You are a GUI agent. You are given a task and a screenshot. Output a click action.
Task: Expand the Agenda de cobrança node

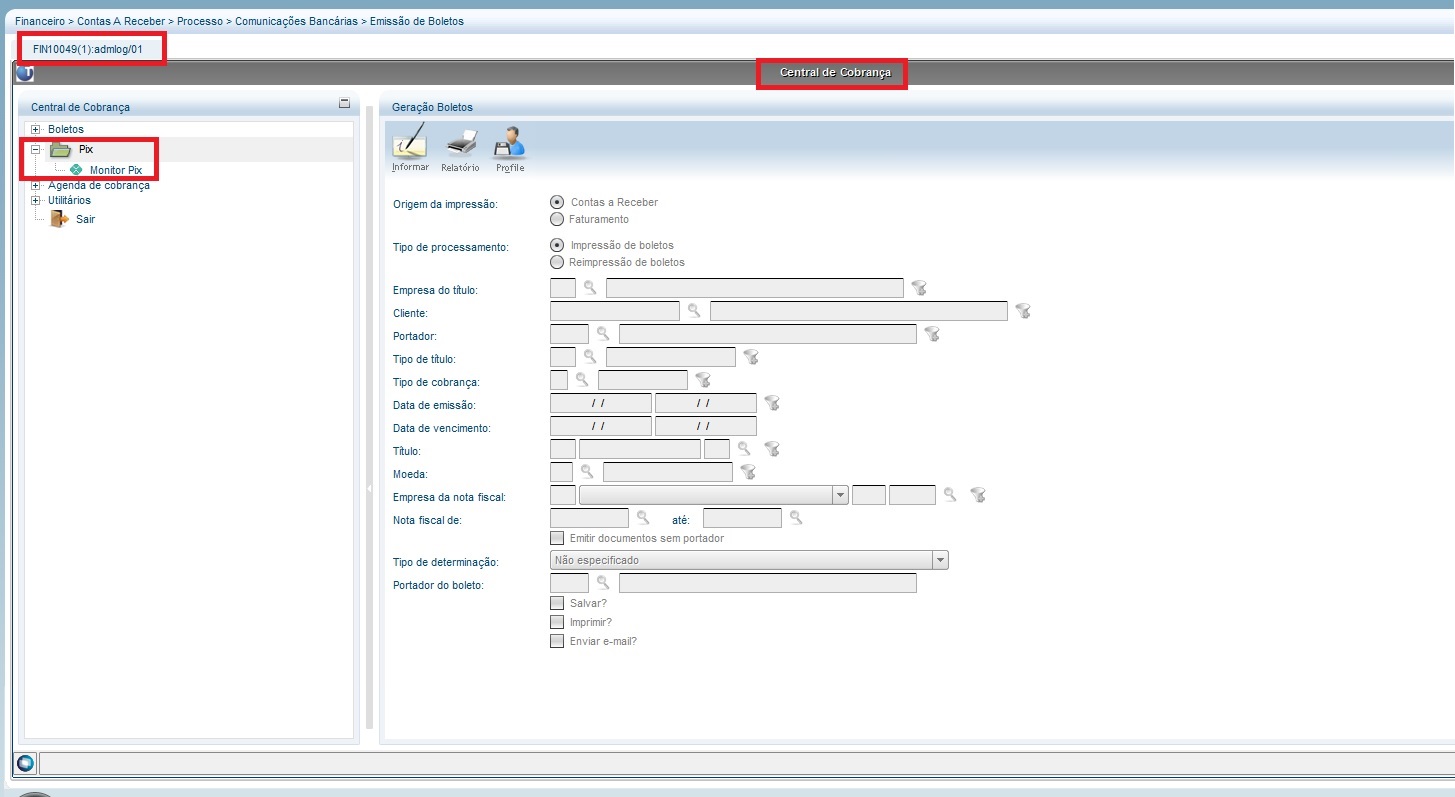click(36, 185)
